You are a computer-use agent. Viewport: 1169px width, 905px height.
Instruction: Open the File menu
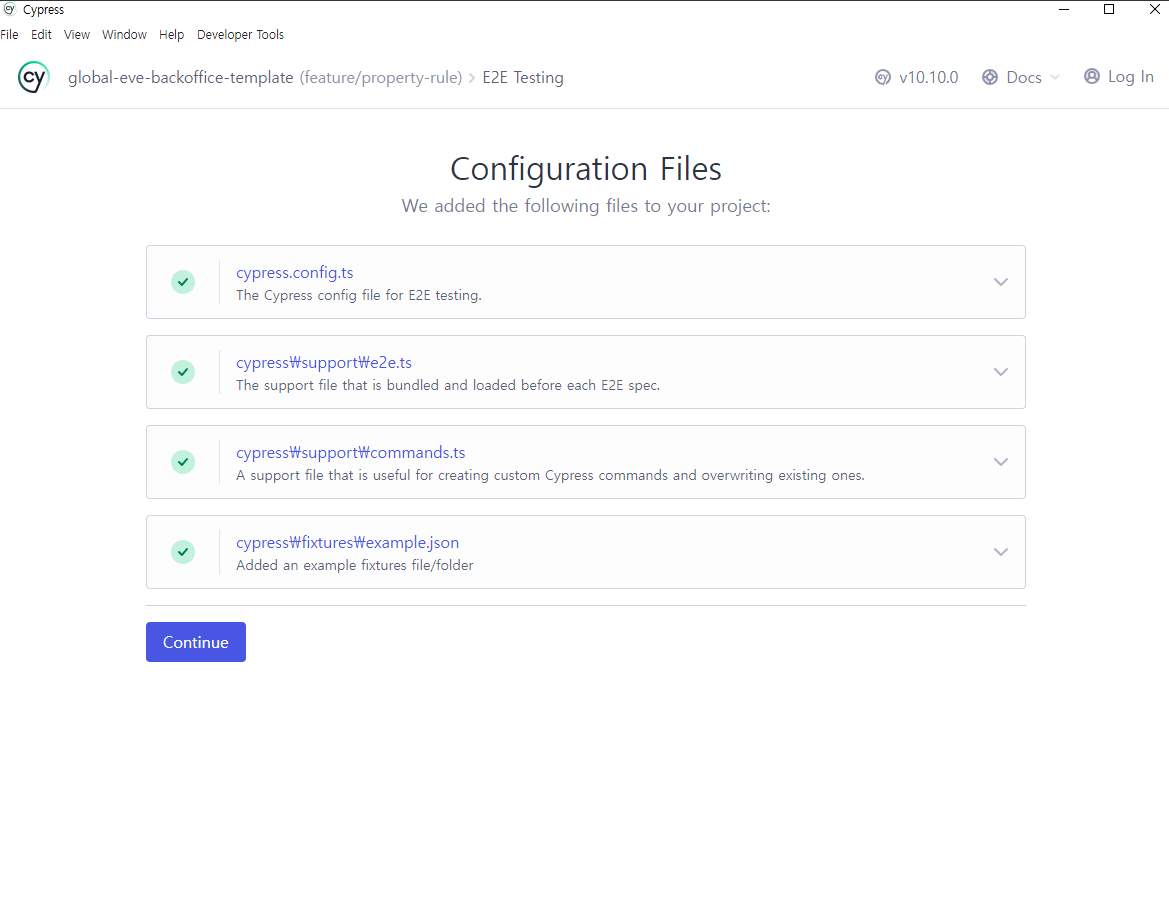click(x=10, y=35)
